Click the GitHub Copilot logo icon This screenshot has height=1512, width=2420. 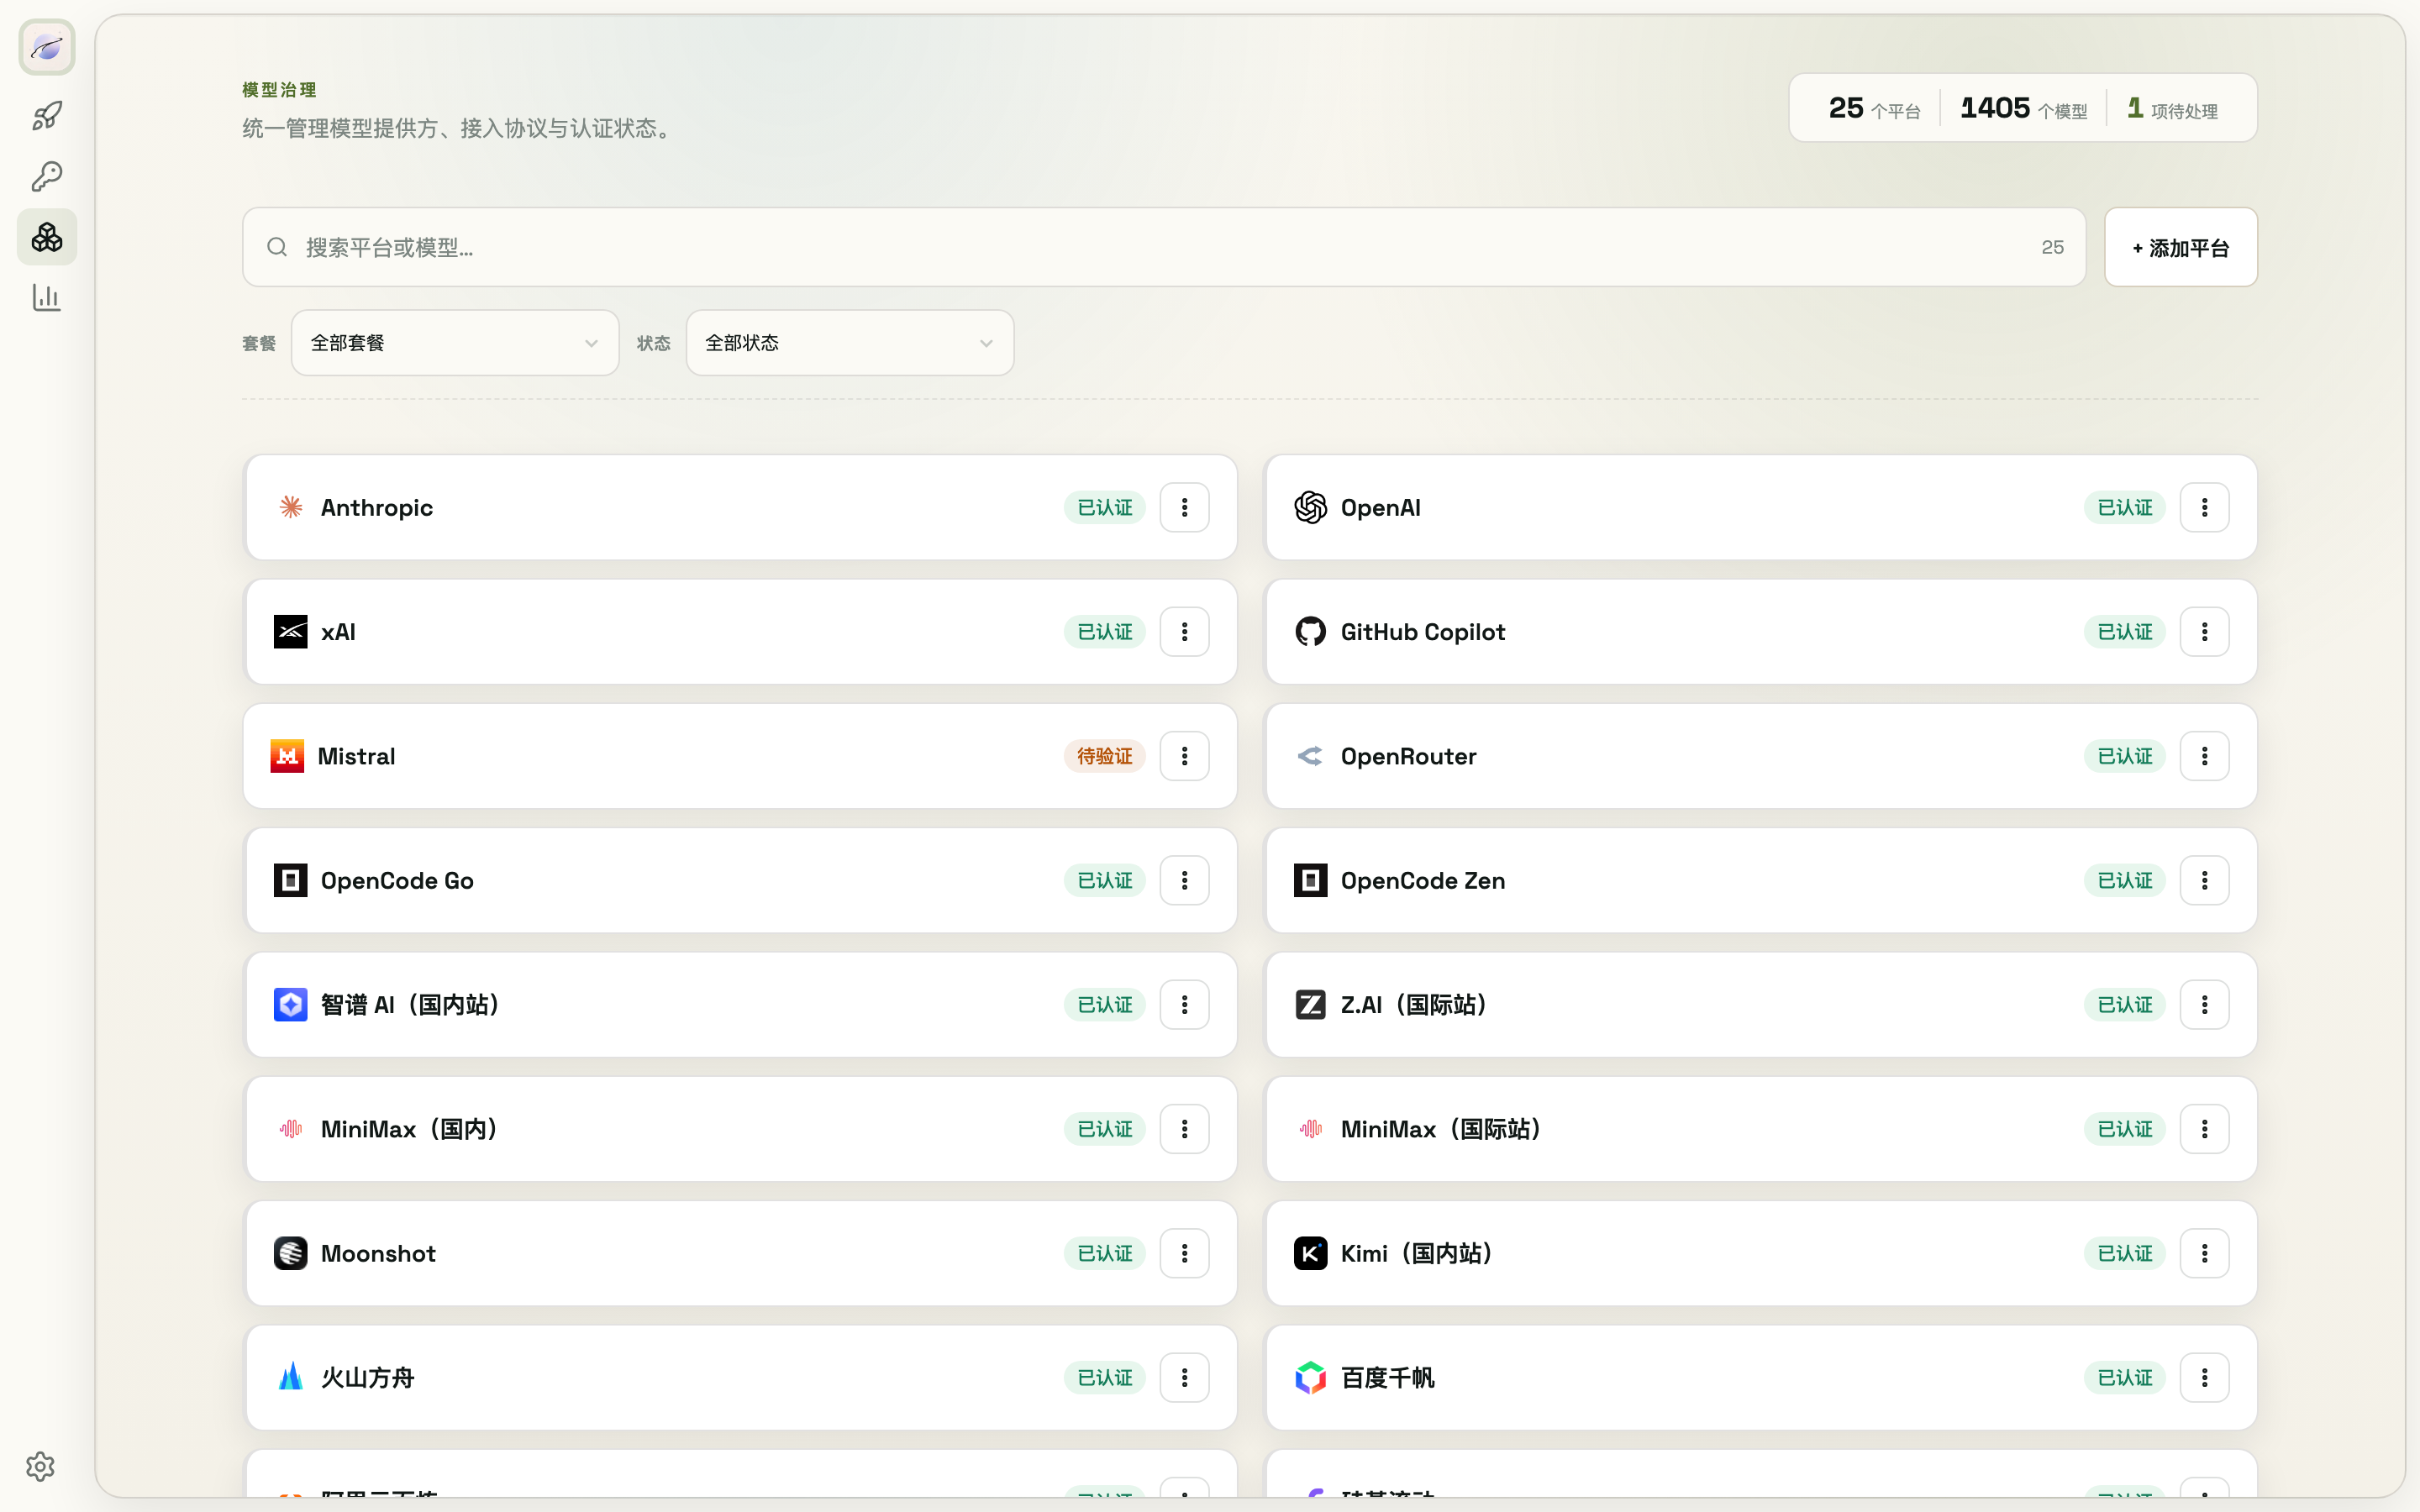[1310, 632]
